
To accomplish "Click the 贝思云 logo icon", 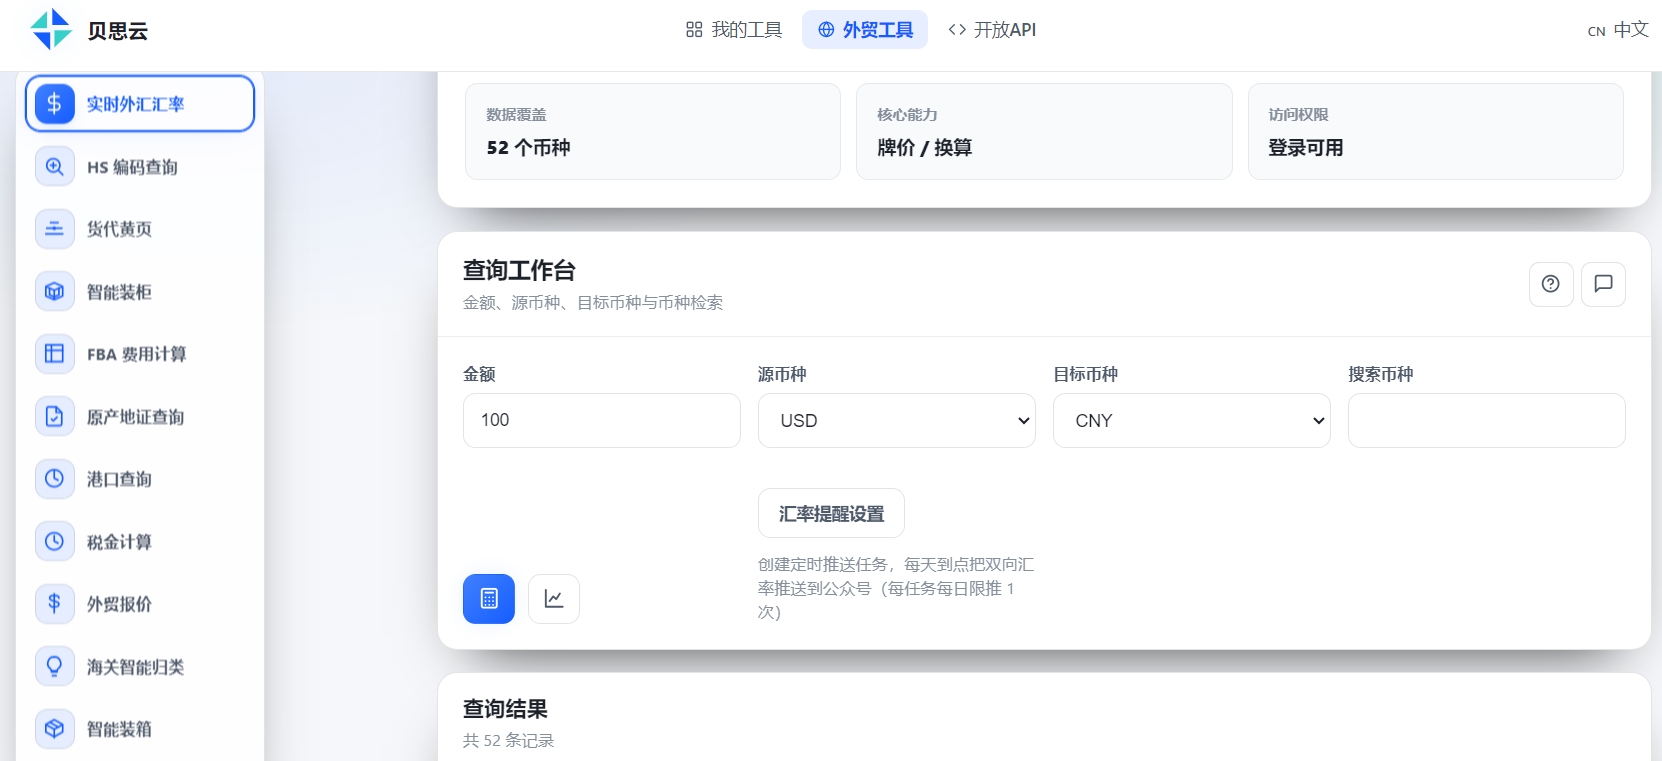I will click(51, 29).
